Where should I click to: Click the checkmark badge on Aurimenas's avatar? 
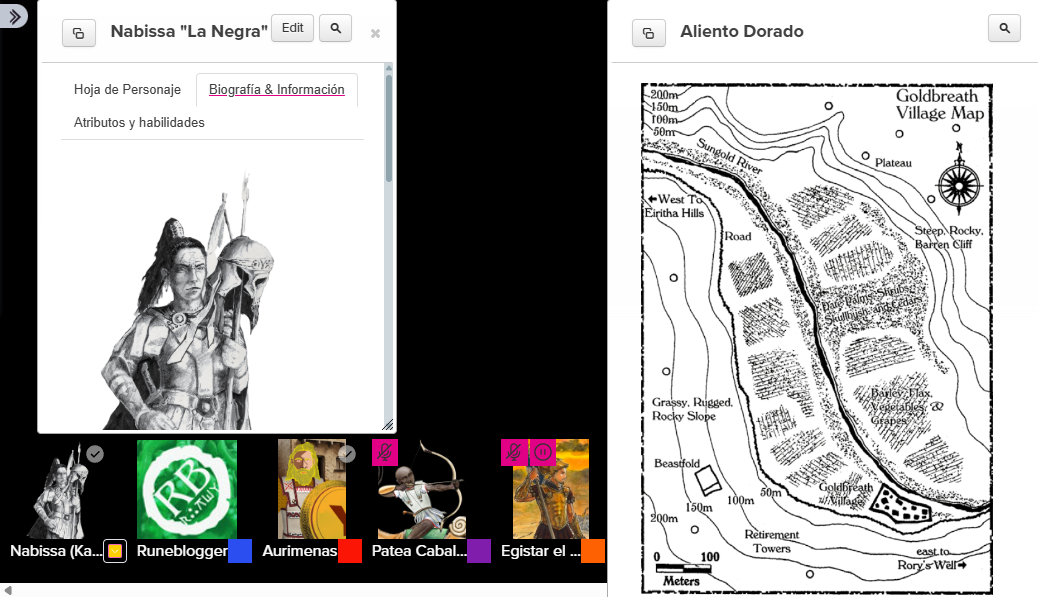click(347, 454)
